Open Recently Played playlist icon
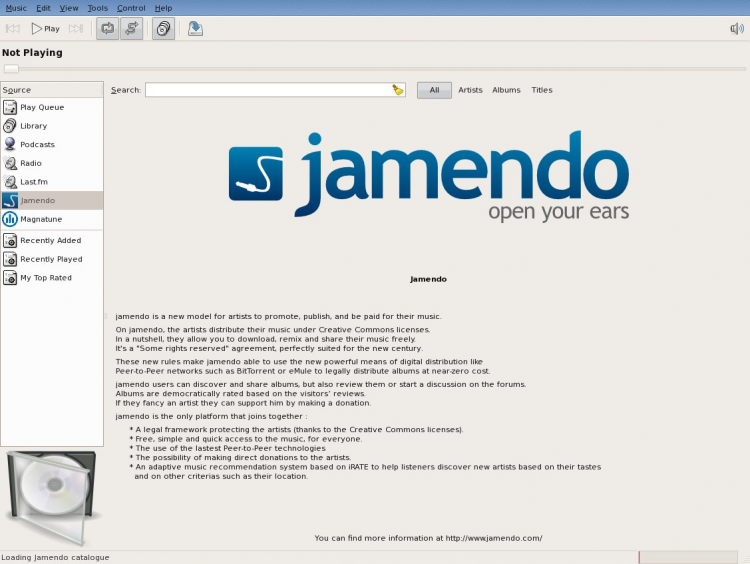The width and height of the screenshot is (750, 564). click(10, 259)
